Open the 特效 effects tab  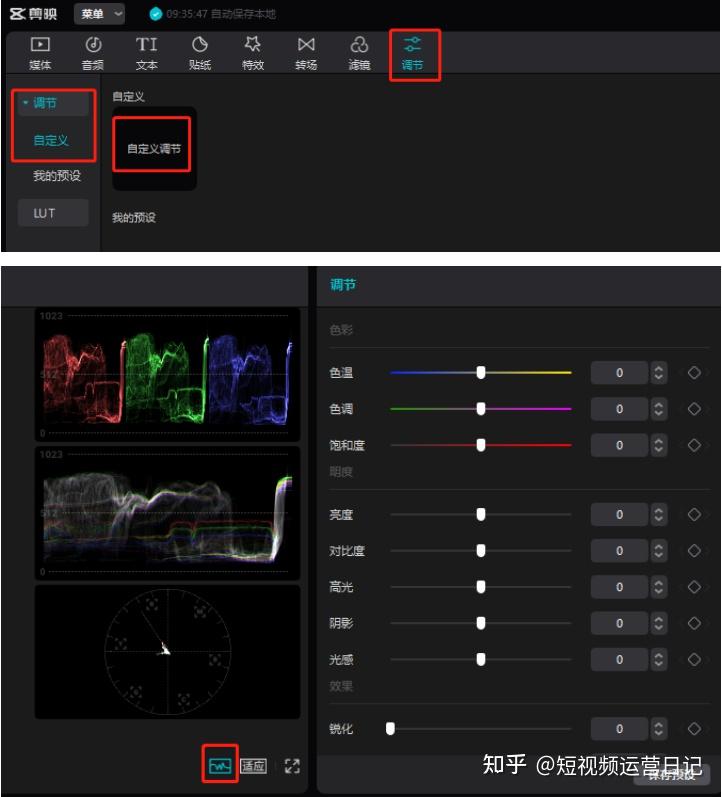point(253,53)
